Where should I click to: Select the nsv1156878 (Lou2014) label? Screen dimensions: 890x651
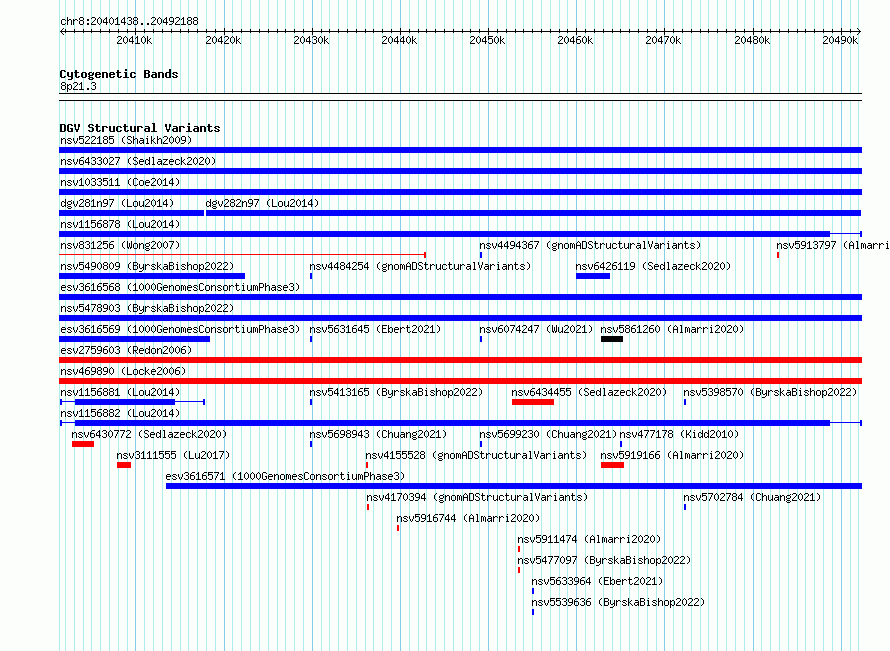click(120, 224)
